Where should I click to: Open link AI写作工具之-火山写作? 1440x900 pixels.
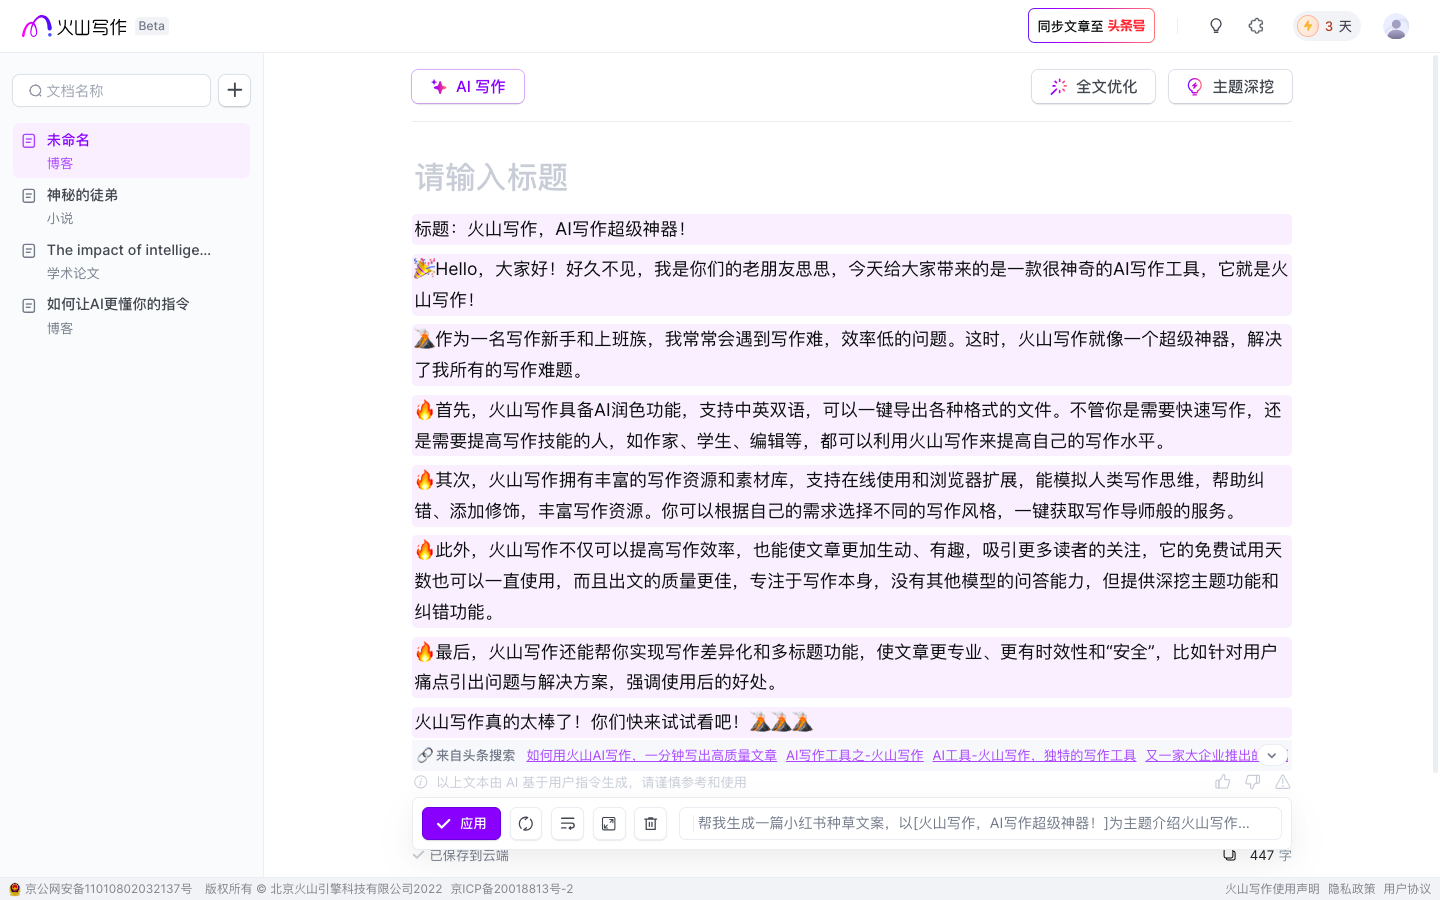[x=855, y=755]
